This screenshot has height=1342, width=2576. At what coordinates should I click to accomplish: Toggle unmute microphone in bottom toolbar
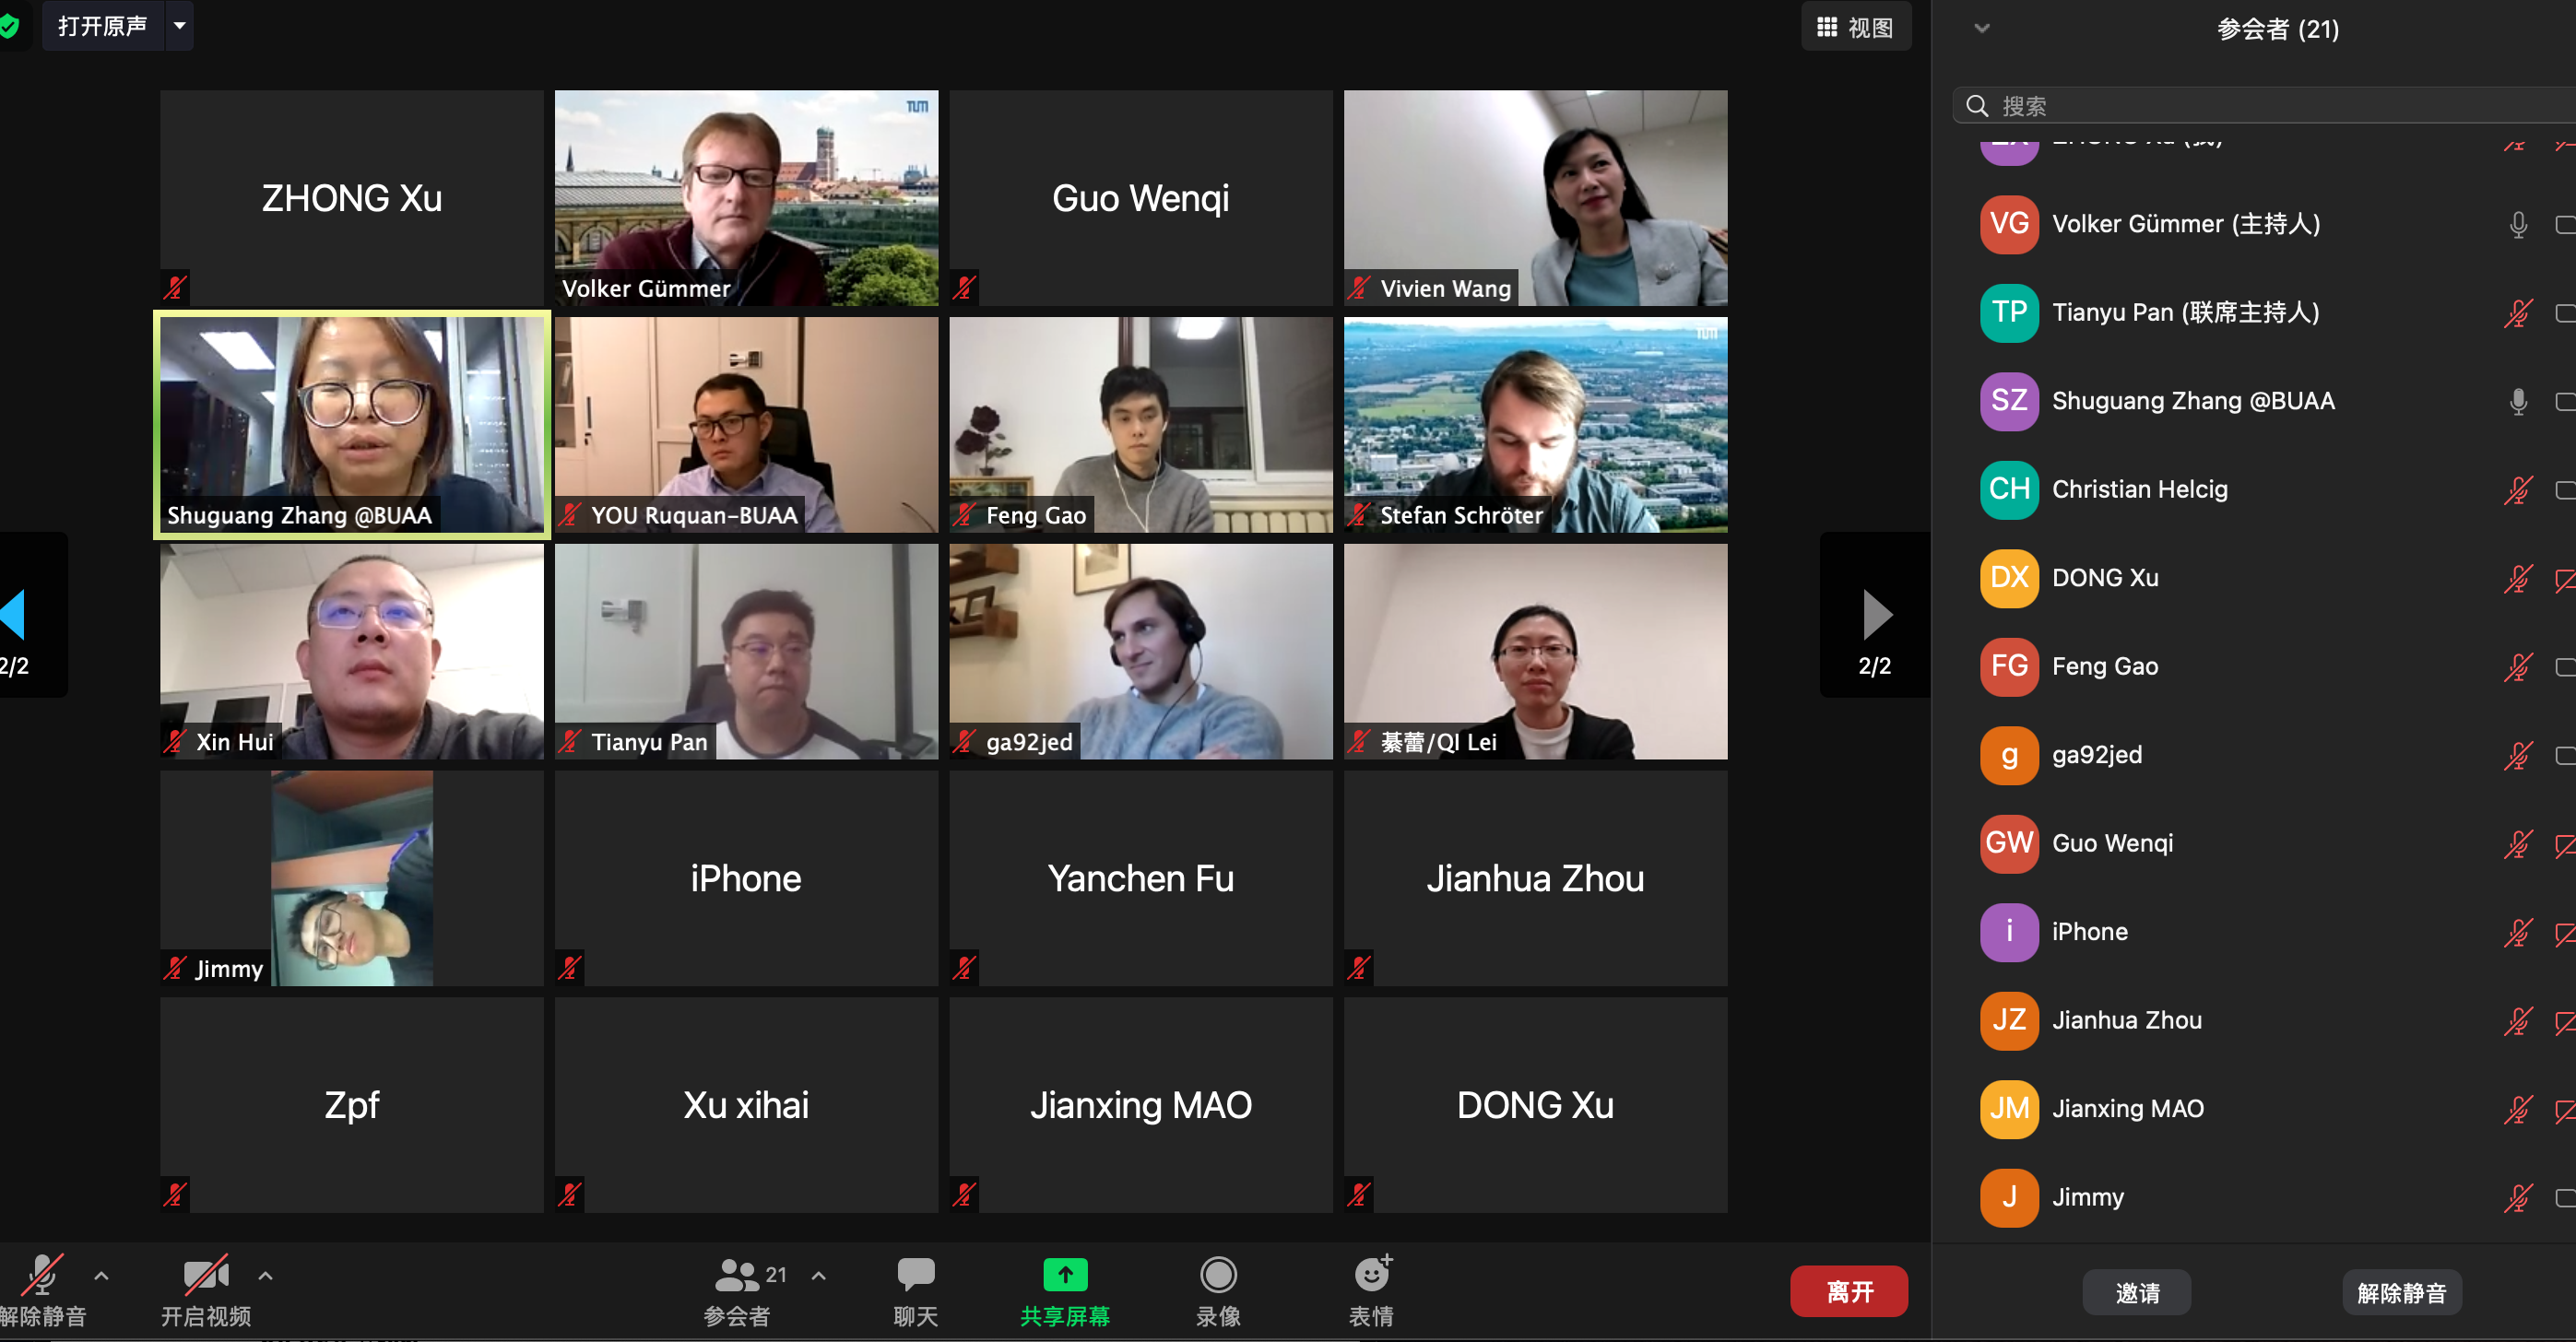click(42, 1274)
